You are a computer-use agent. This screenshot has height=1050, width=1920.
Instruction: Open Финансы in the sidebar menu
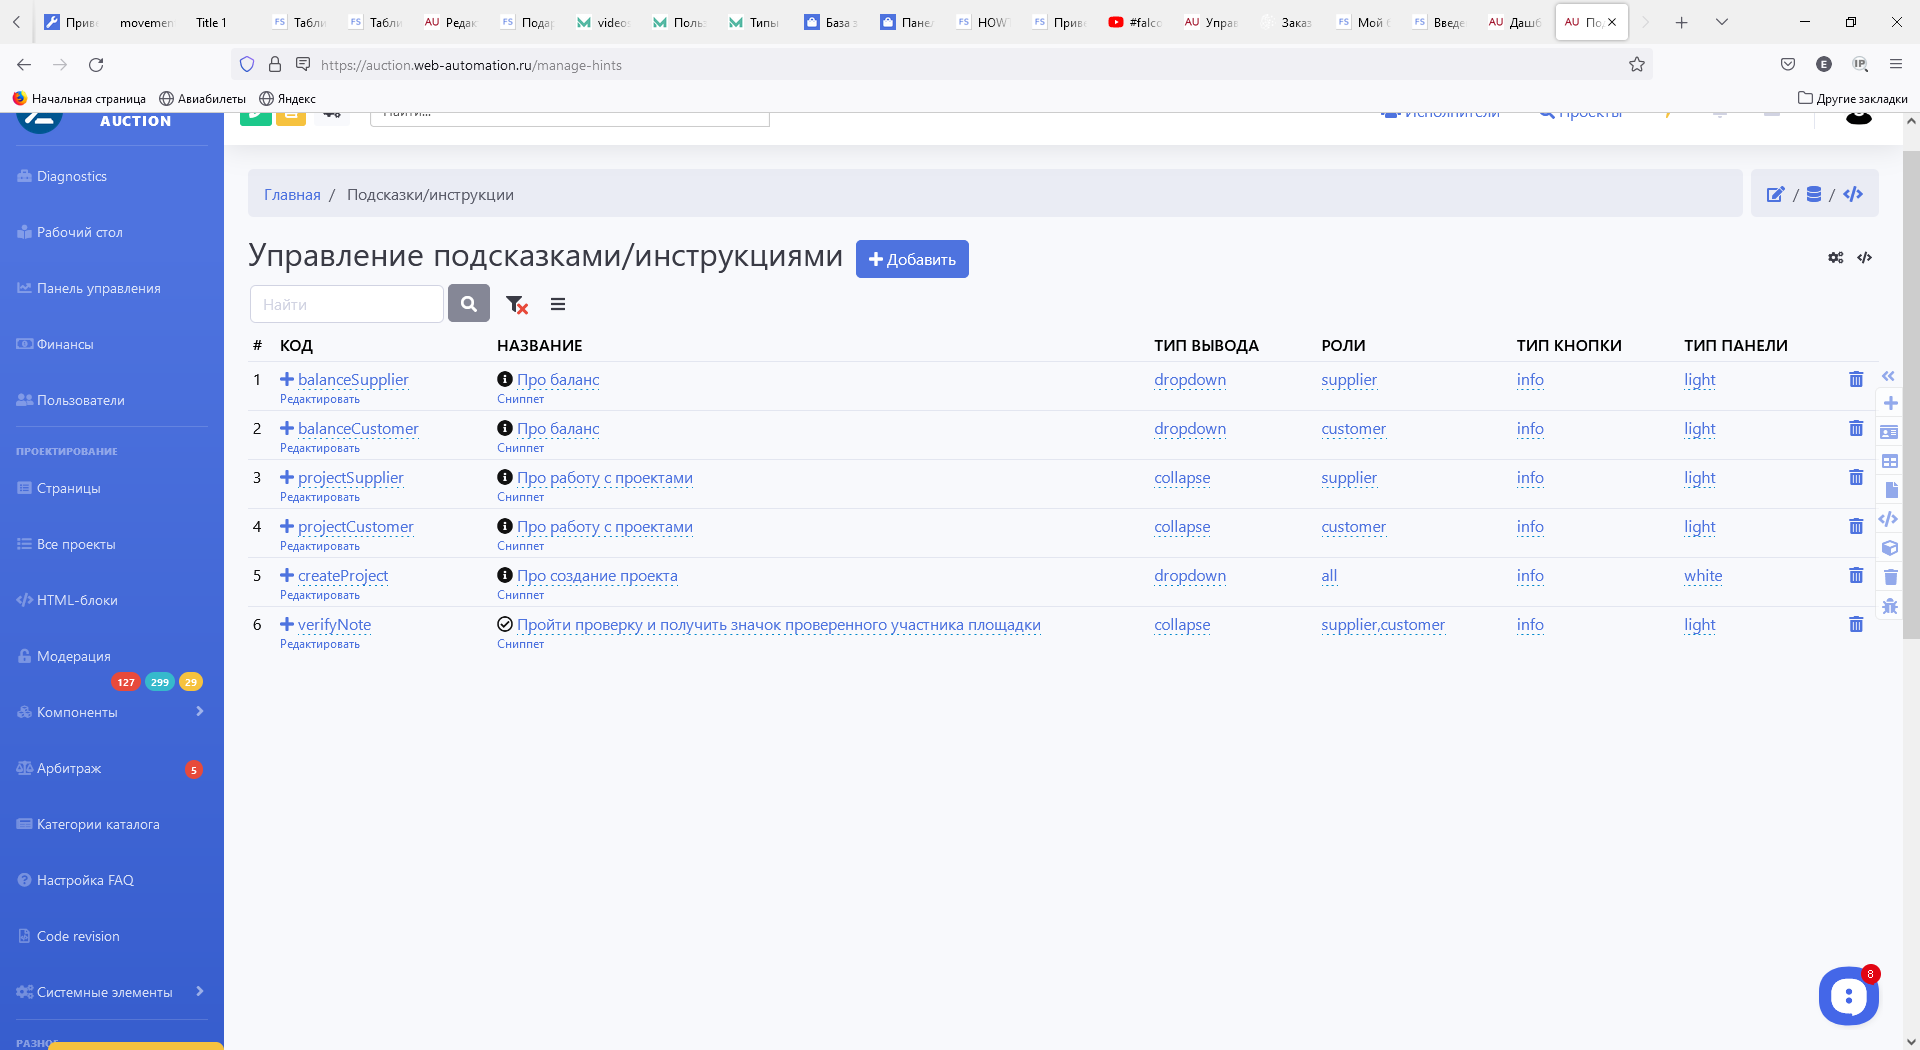[65, 344]
